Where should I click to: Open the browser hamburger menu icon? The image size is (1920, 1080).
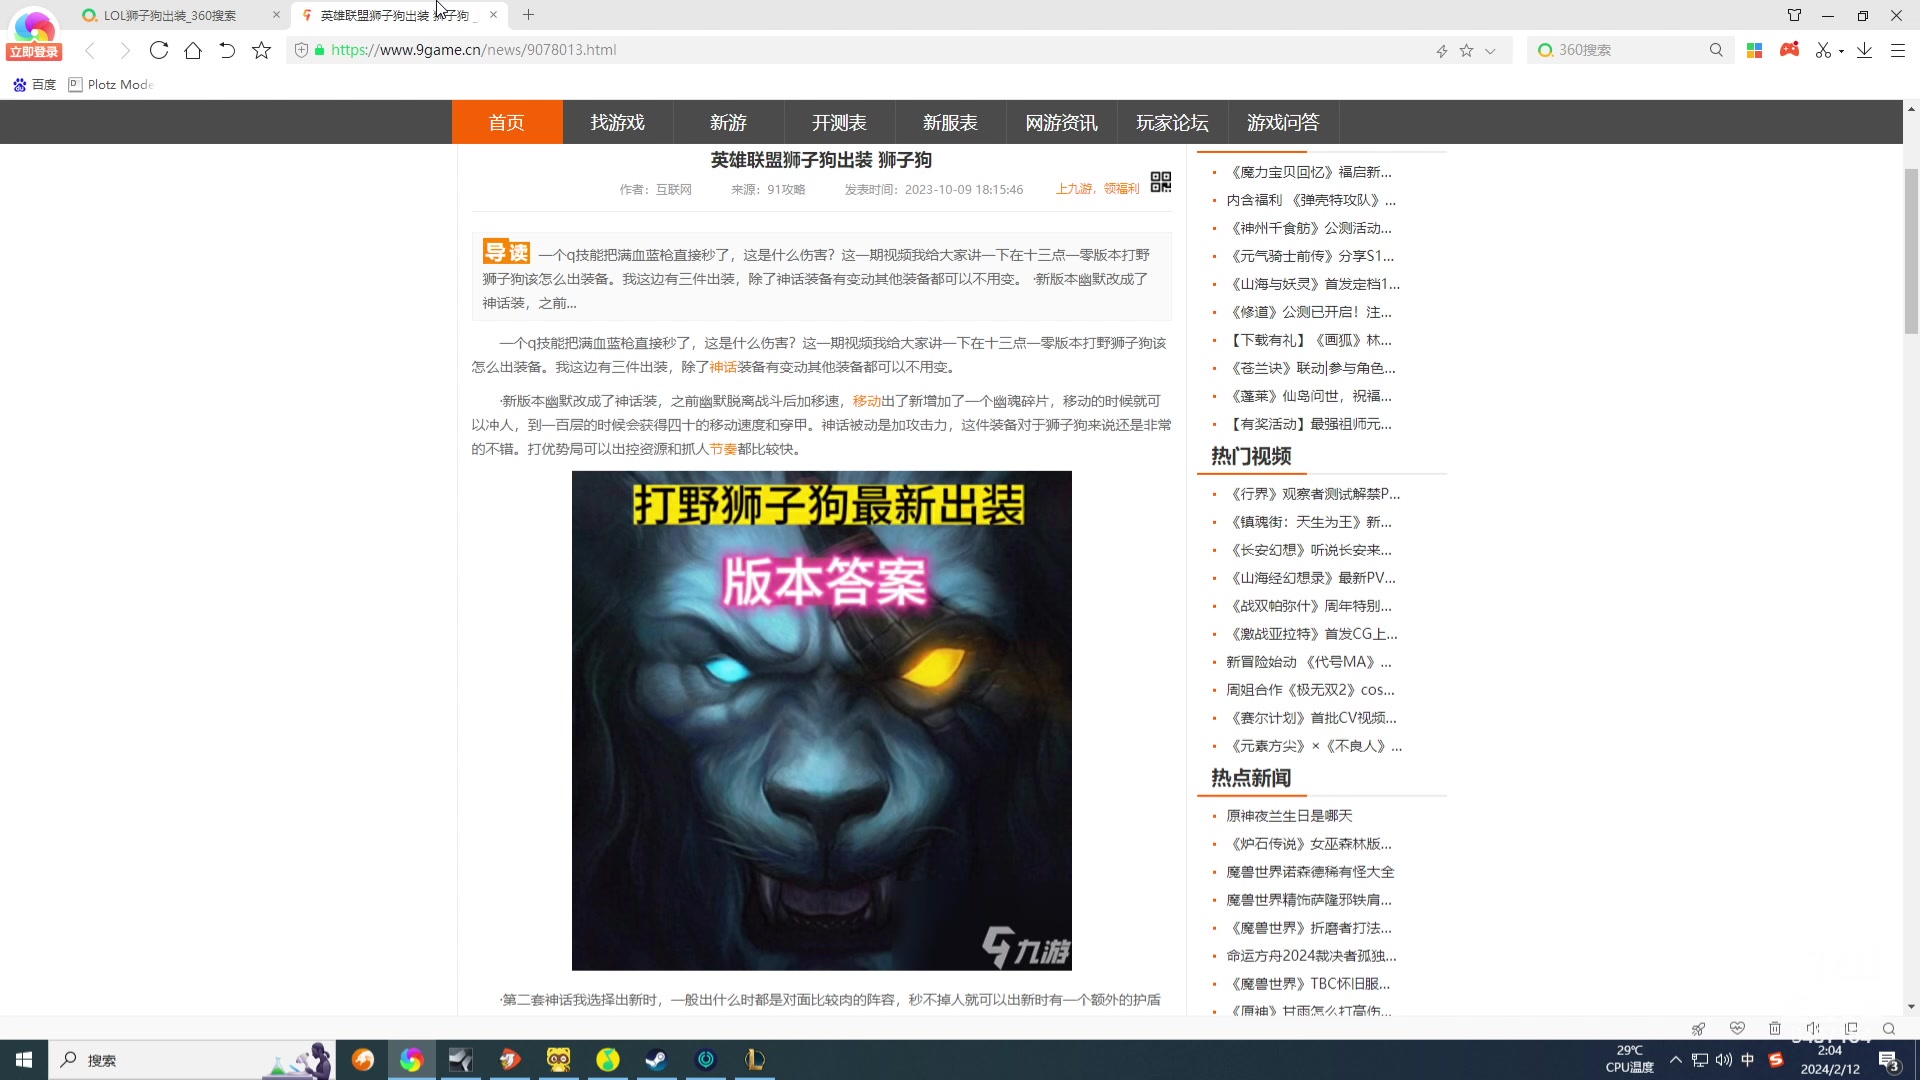click(x=1897, y=49)
